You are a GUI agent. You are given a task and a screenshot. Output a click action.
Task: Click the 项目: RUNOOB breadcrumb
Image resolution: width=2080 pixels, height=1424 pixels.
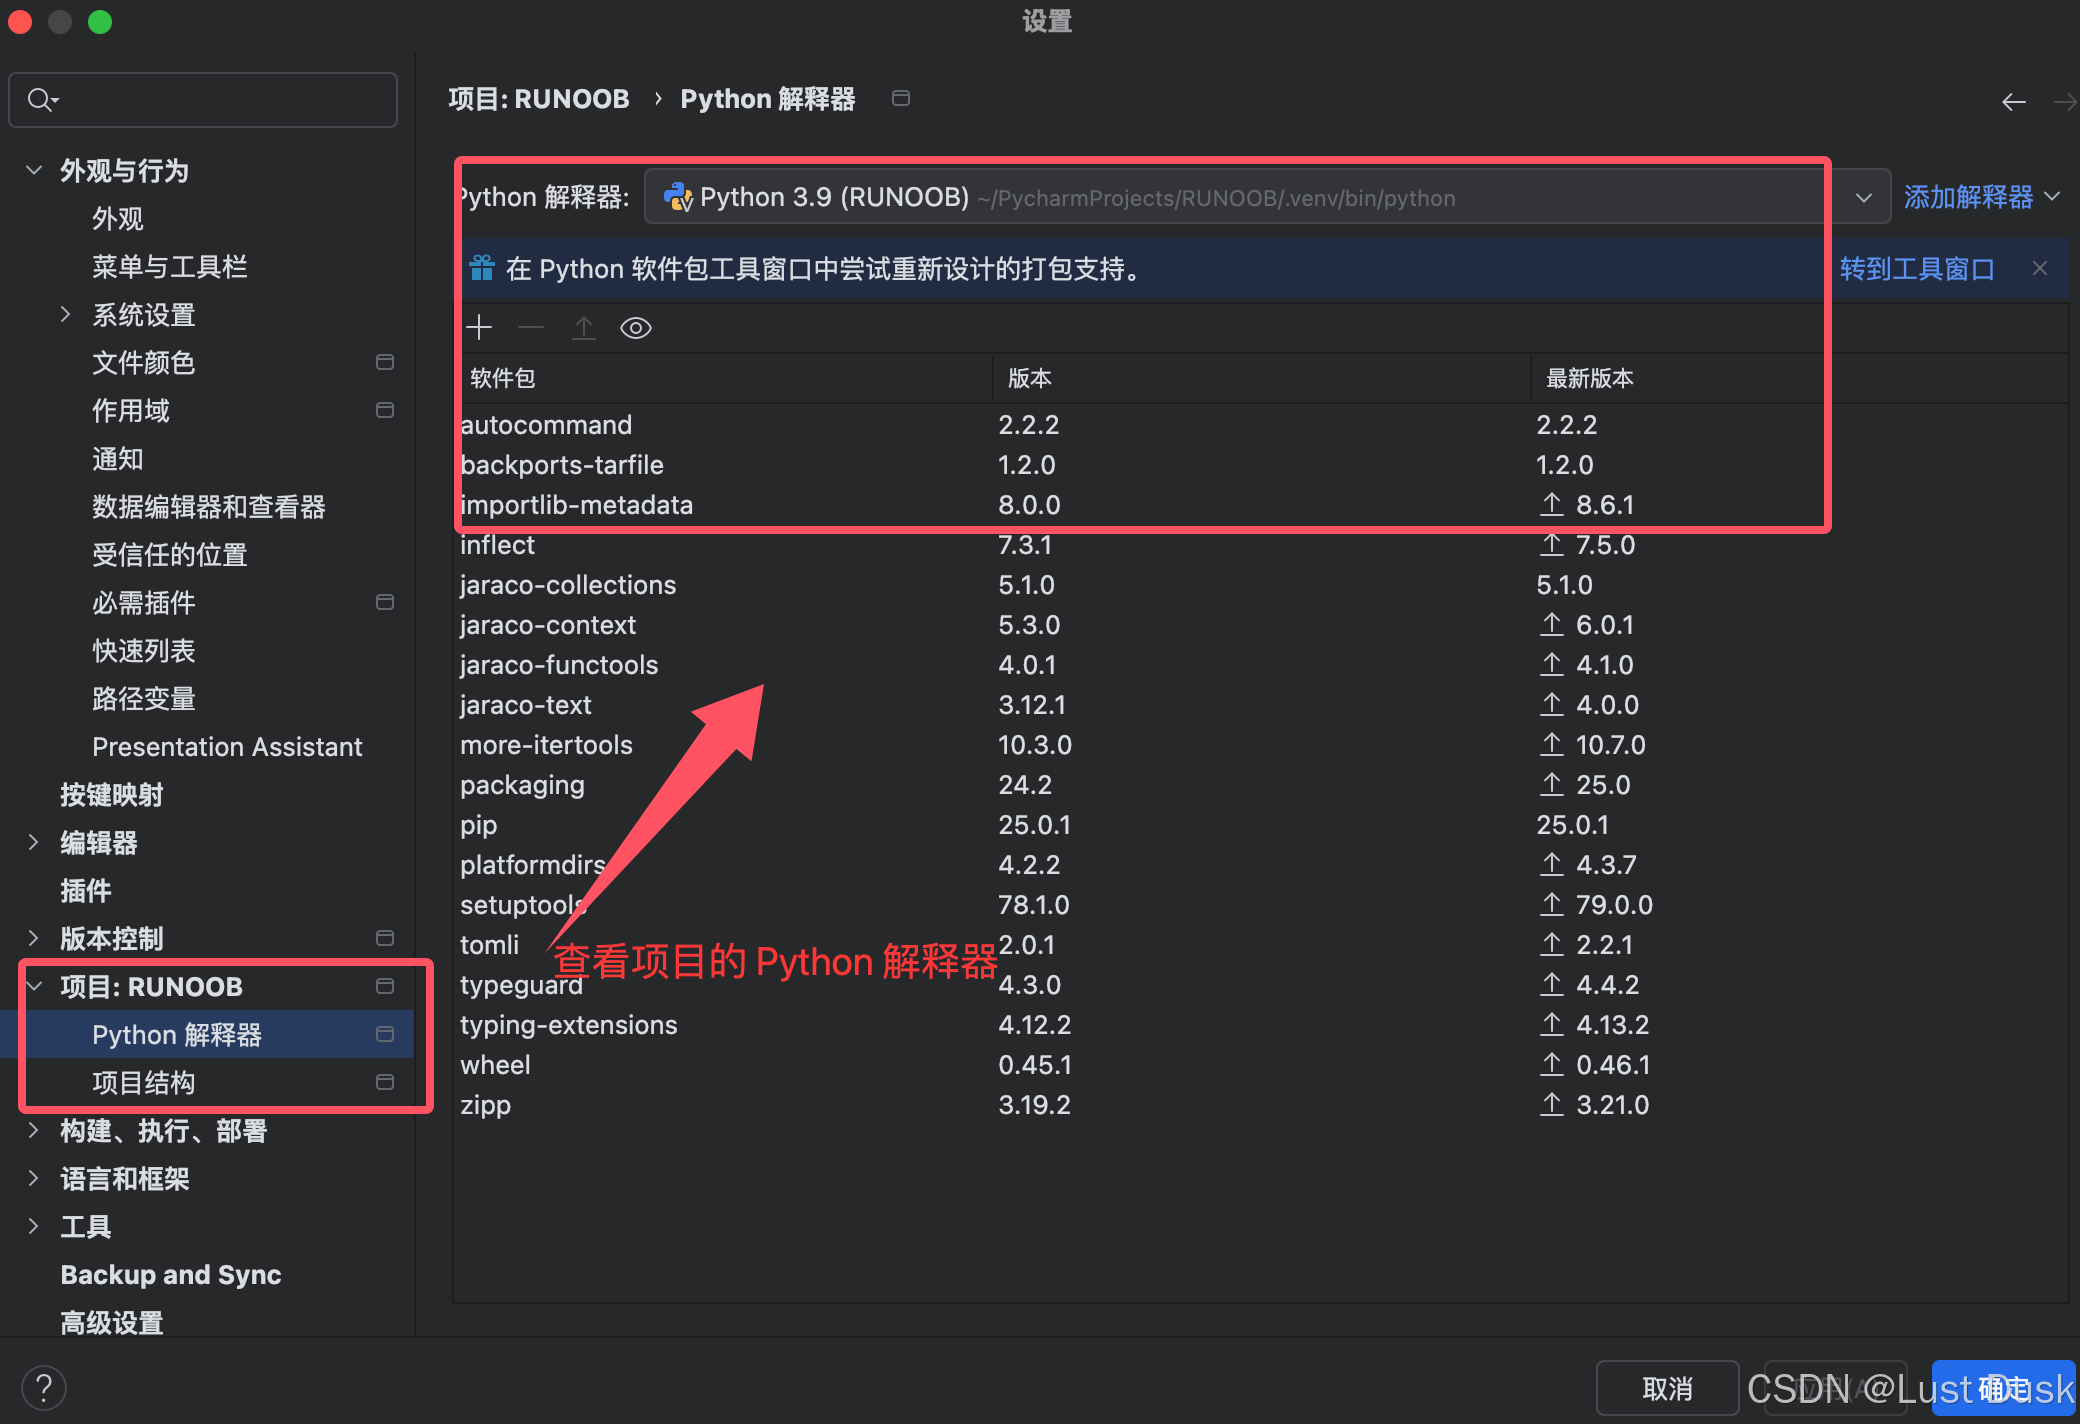539,98
